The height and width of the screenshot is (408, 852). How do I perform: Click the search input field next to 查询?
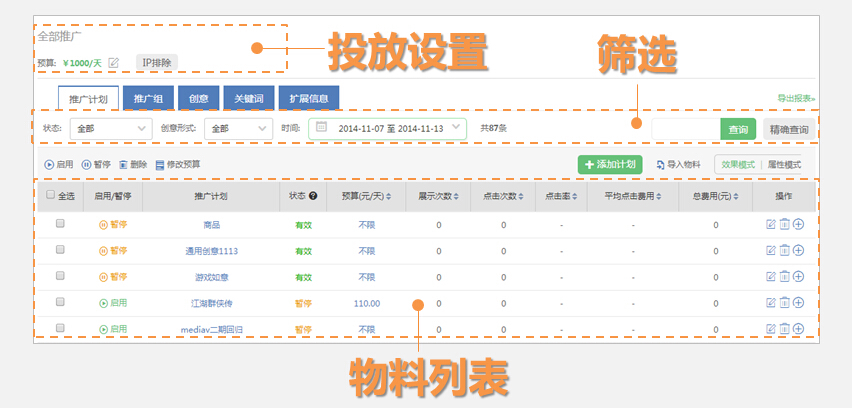(x=685, y=129)
